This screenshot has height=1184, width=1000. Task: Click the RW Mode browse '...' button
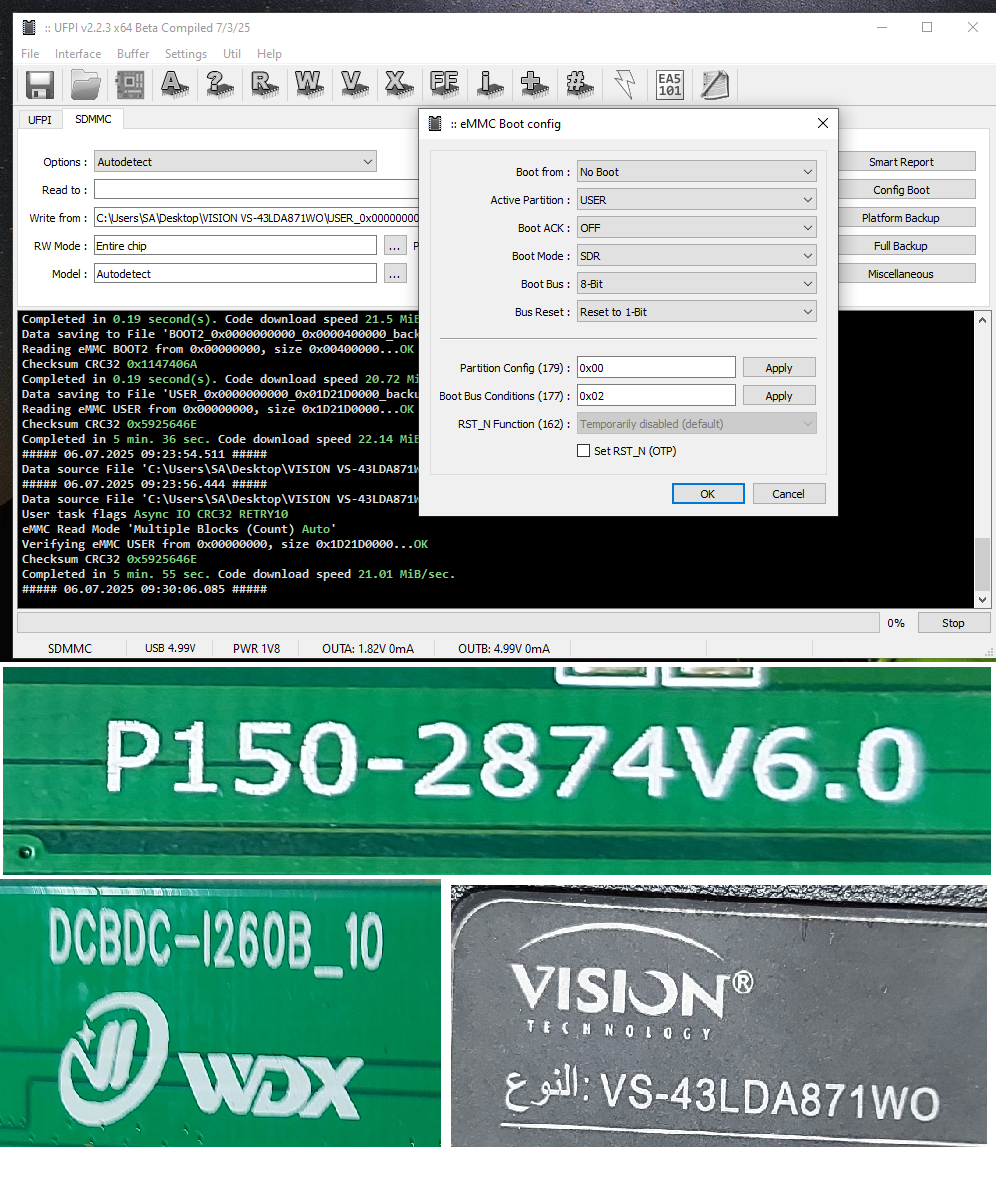(395, 245)
